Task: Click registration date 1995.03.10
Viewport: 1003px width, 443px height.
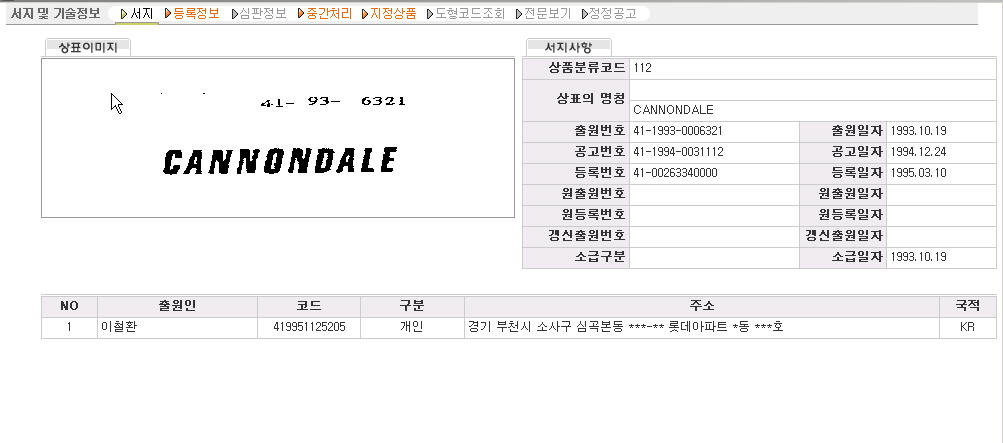Action: [x=919, y=173]
